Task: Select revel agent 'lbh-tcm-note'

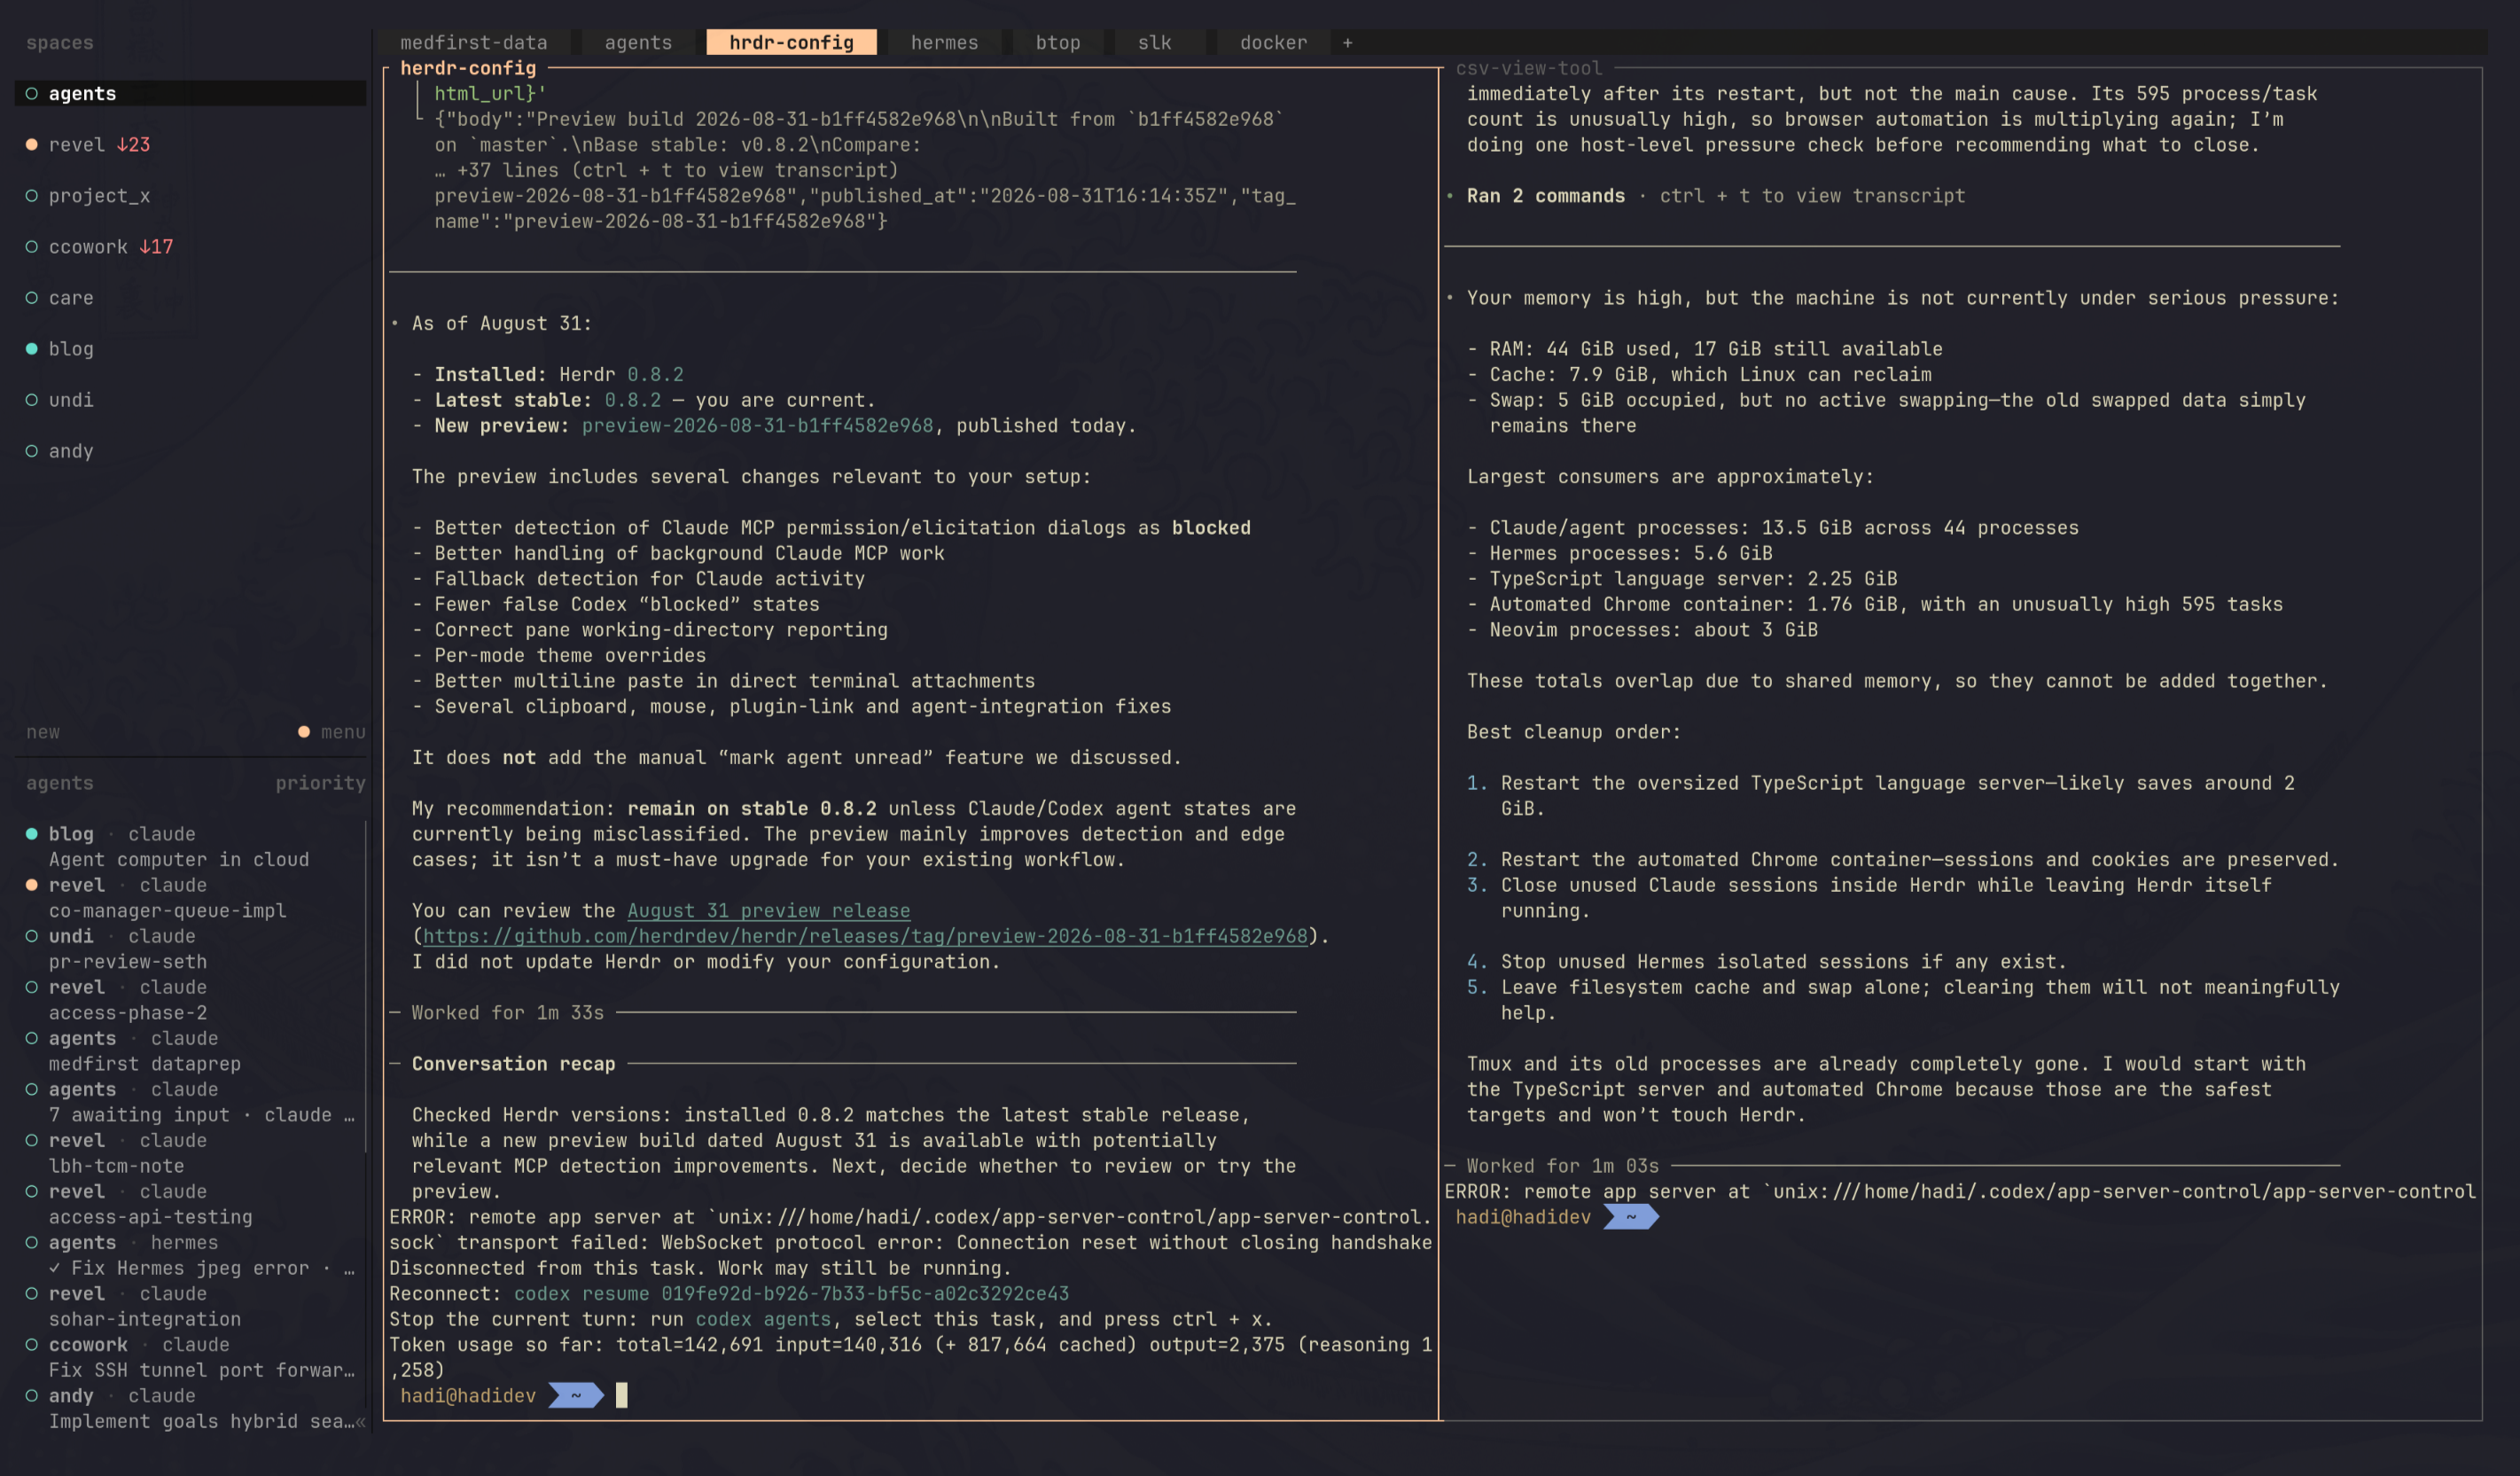Action: [x=190, y=1152]
